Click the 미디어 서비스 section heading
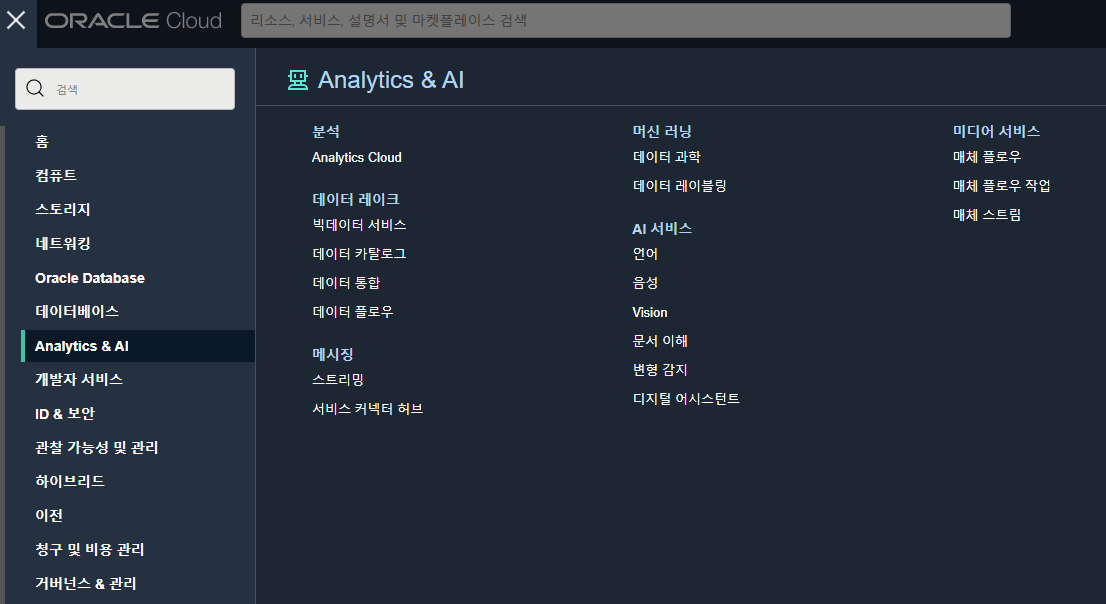This screenshot has width=1106, height=604. [x=996, y=131]
